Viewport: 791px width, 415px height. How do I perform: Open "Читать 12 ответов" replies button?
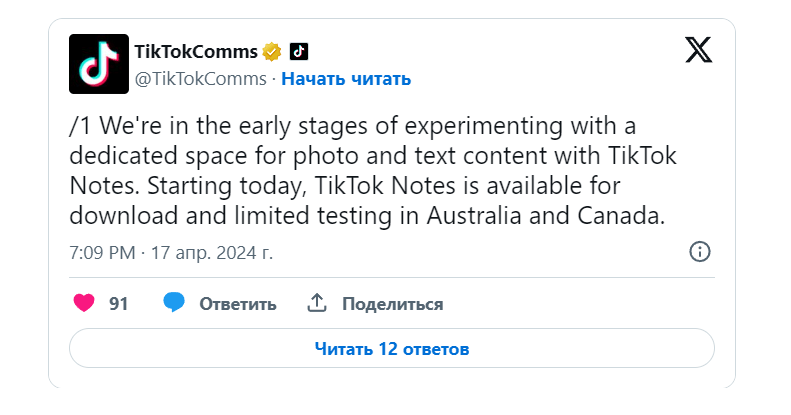pos(392,349)
